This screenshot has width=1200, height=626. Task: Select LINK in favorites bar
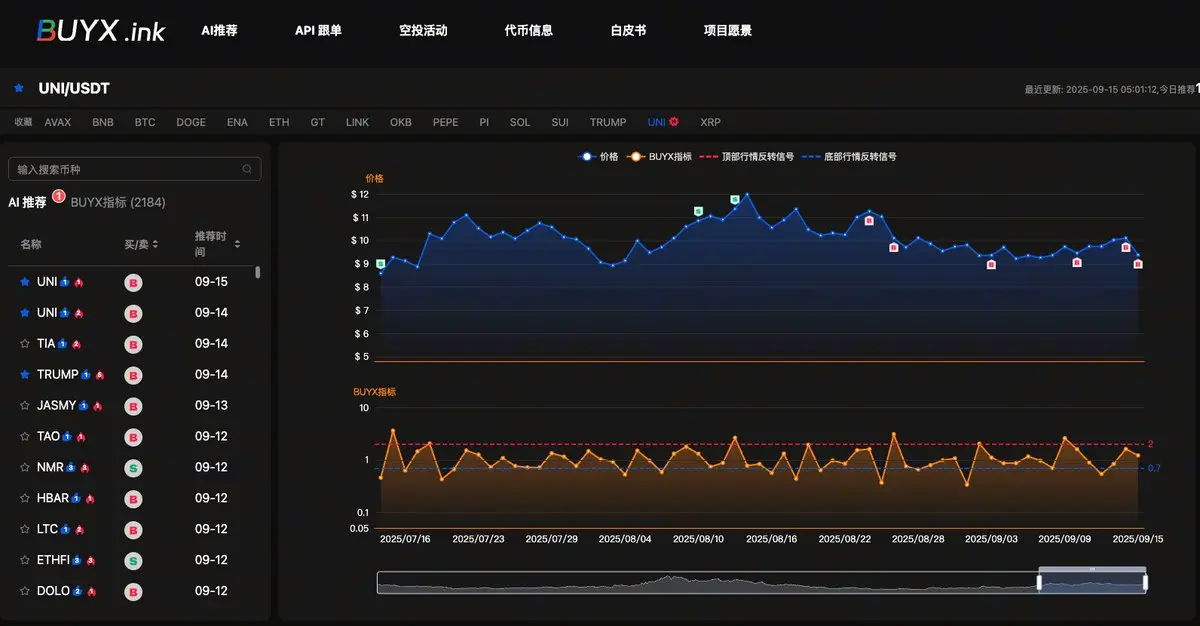pos(357,122)
